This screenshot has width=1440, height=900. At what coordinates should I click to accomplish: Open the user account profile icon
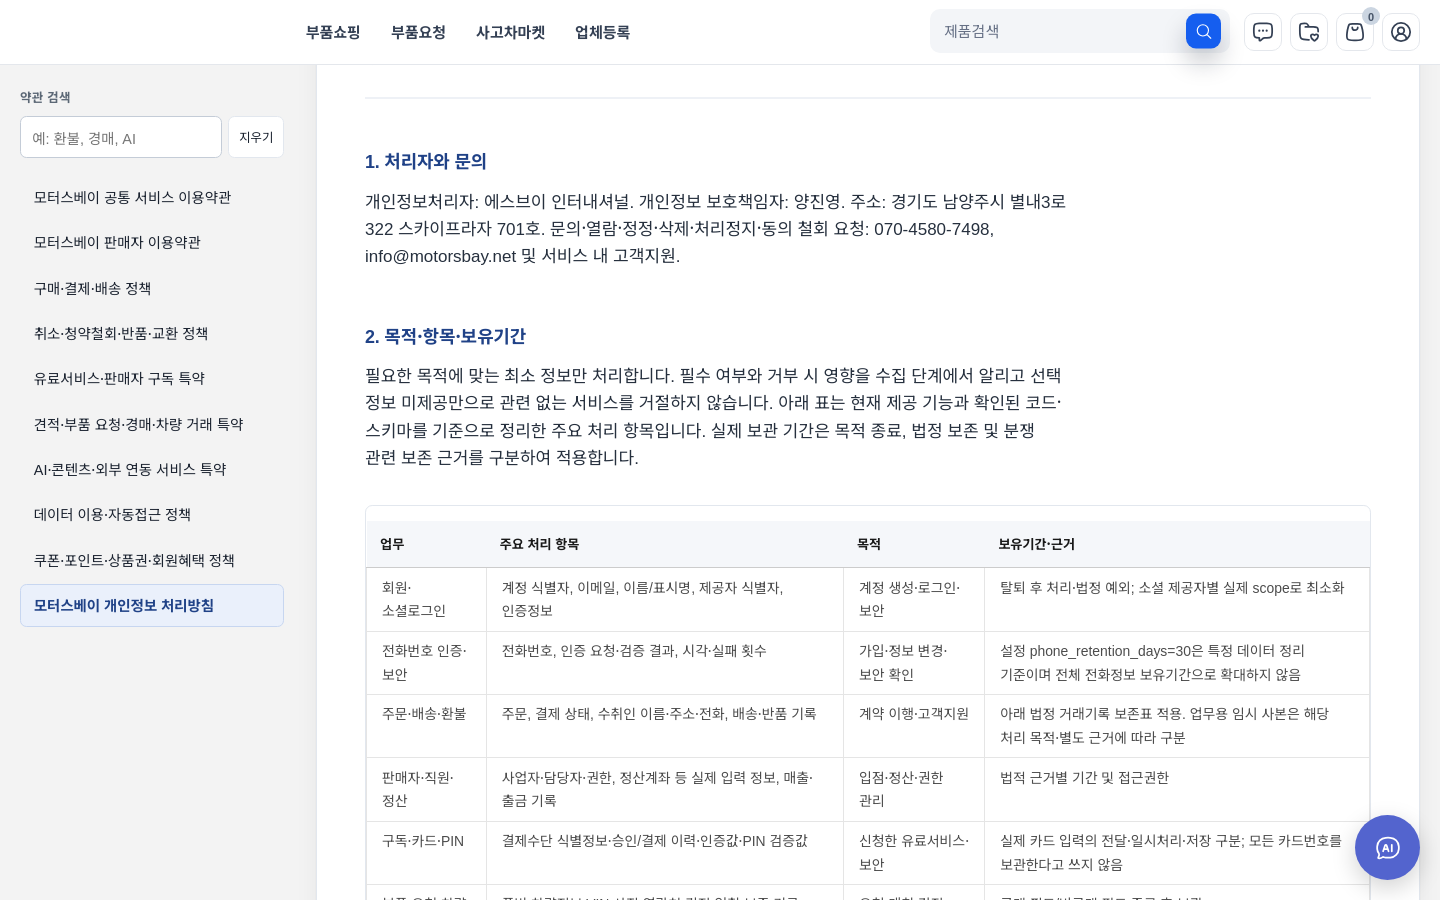pos(1401,32)
